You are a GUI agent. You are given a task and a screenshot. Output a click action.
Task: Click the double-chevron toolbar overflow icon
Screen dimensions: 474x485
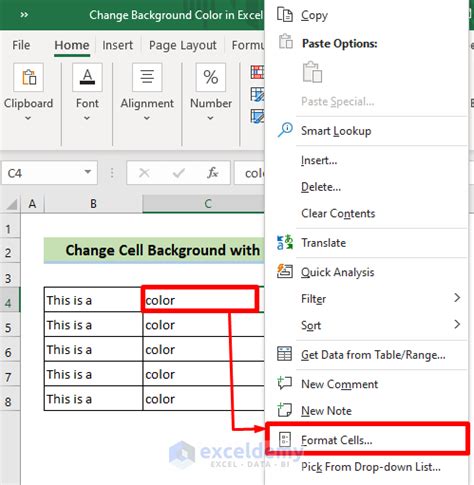[24, 15]
